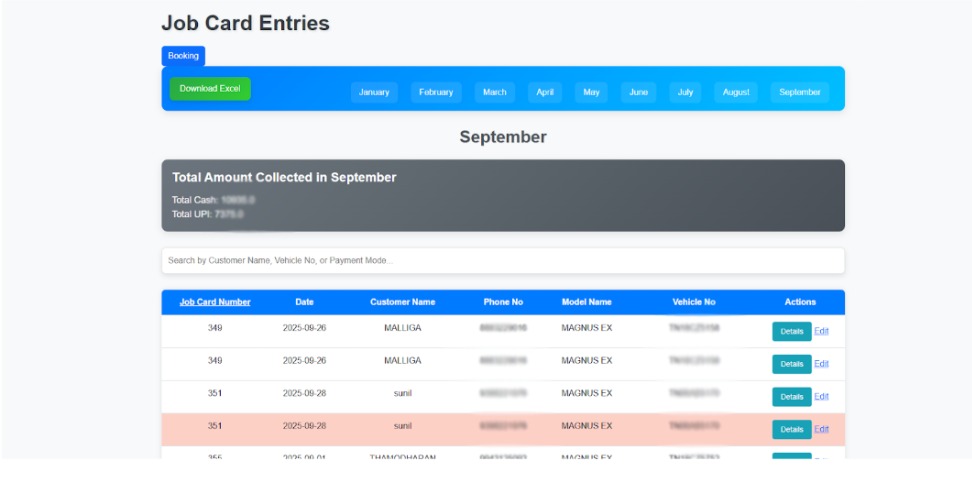This screenshot has width=972, height=490.
Task: Open Details for first MALLIGA row
Action: tap(791, 332)
